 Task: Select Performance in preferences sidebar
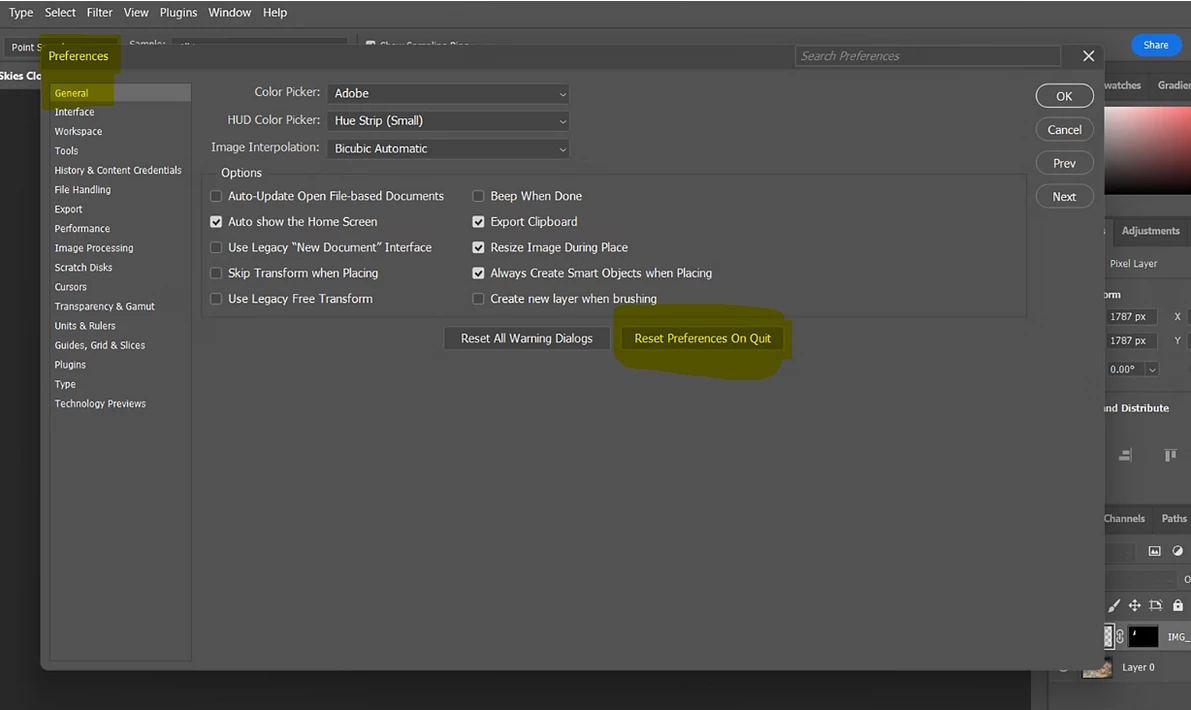[82, 229]
